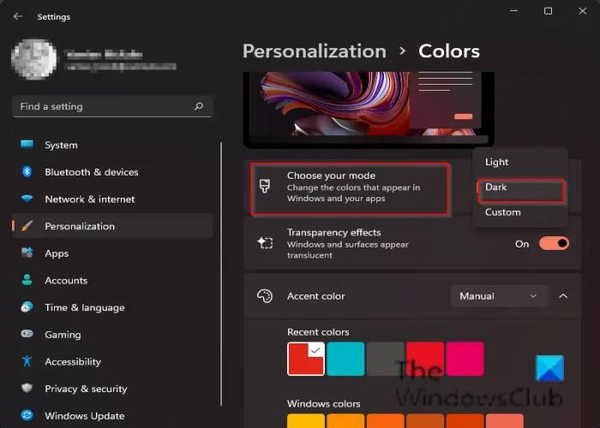Pick the gray recent color swatch
Viewport: 600px width, 428px height.
[385, 359]
